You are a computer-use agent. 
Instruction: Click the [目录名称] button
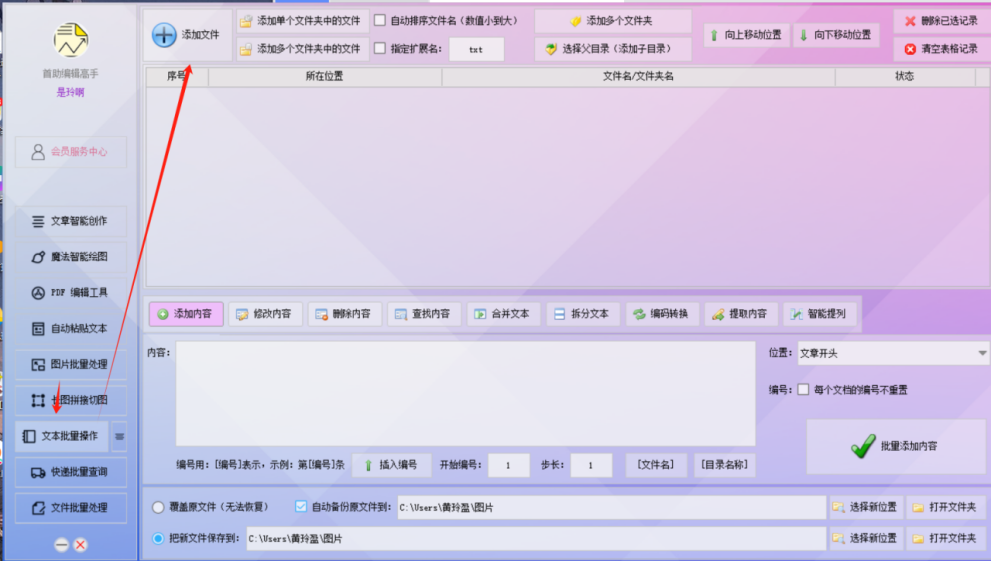[x=724, y=465]
